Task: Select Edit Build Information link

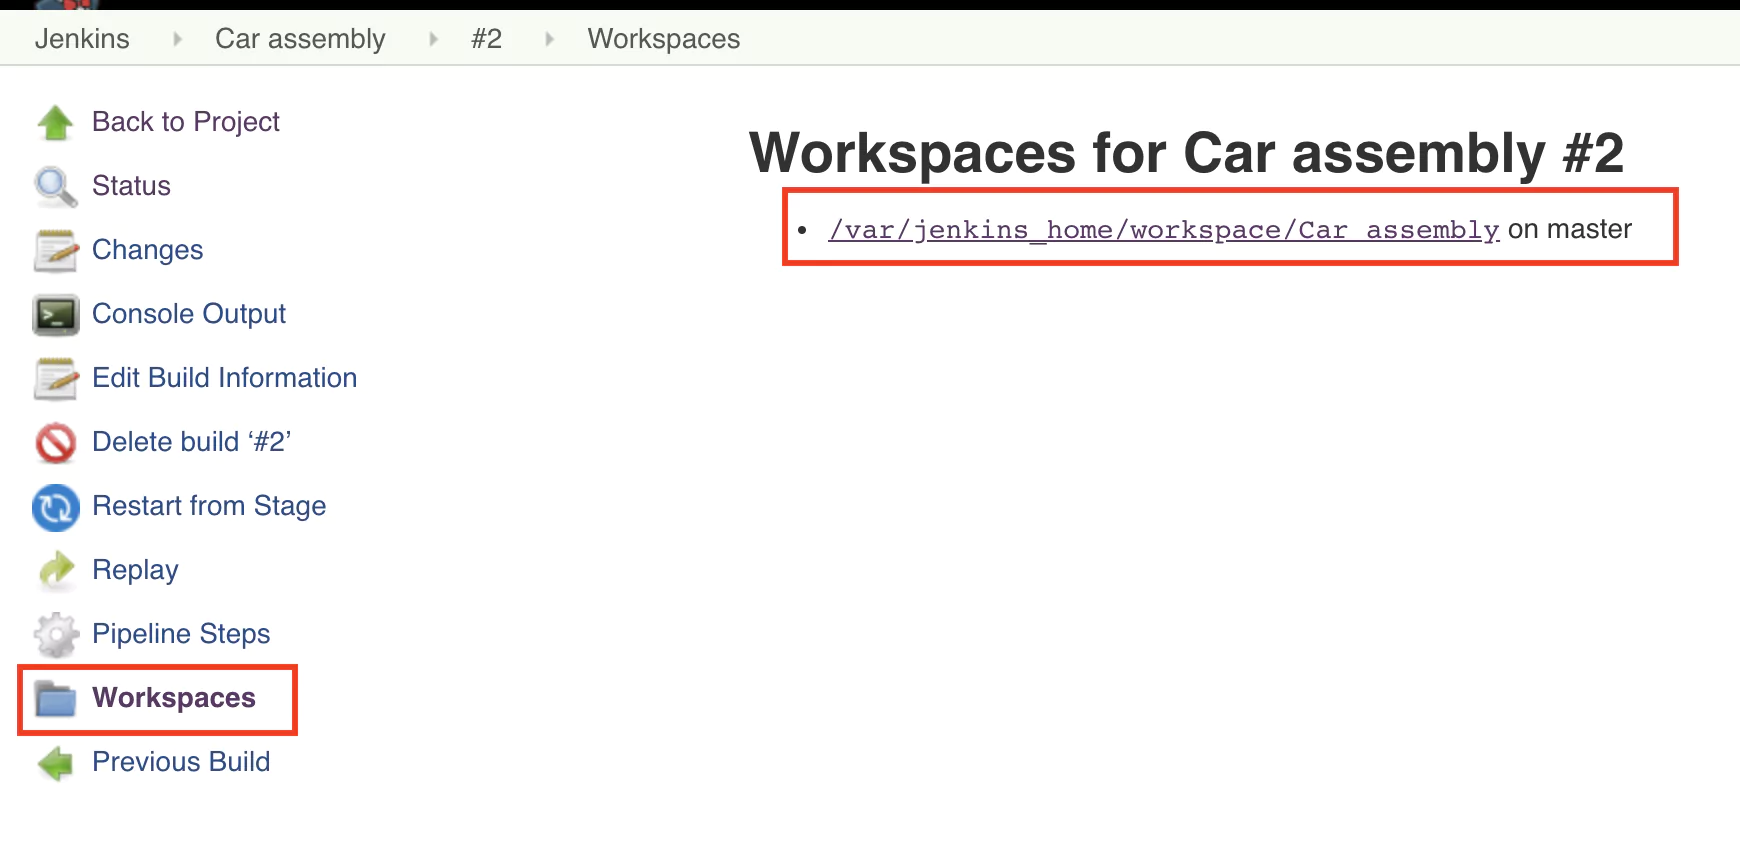Action: coord(224,378)
